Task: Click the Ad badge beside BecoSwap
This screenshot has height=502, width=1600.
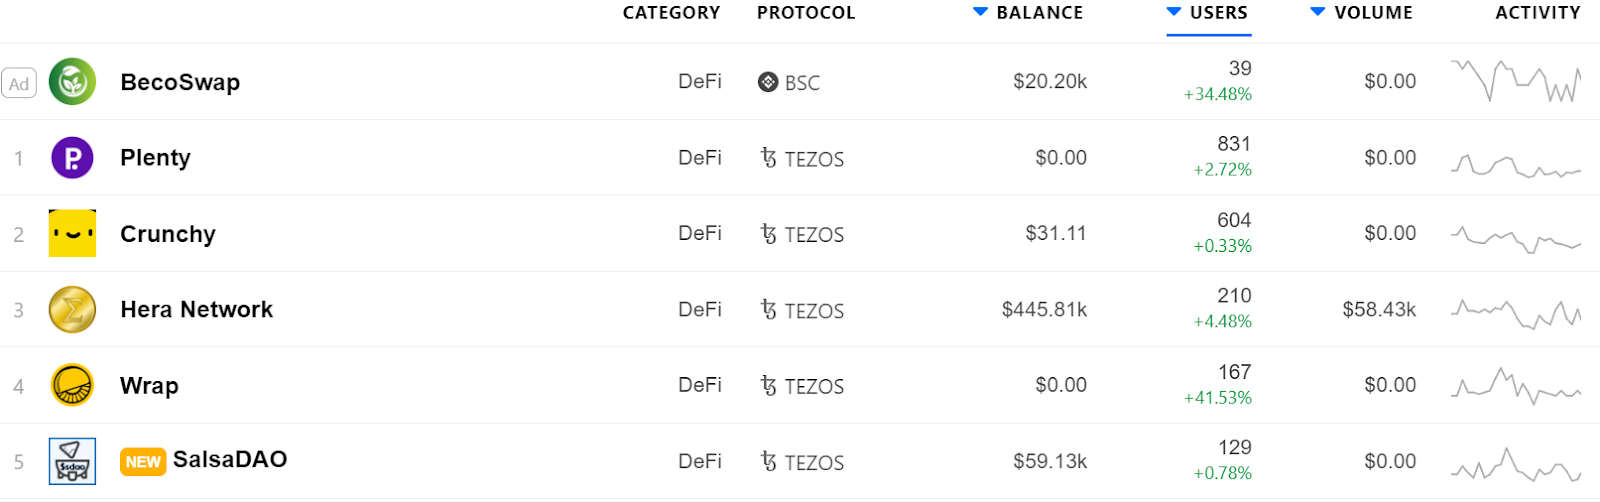Action: [x=19, y=84]
